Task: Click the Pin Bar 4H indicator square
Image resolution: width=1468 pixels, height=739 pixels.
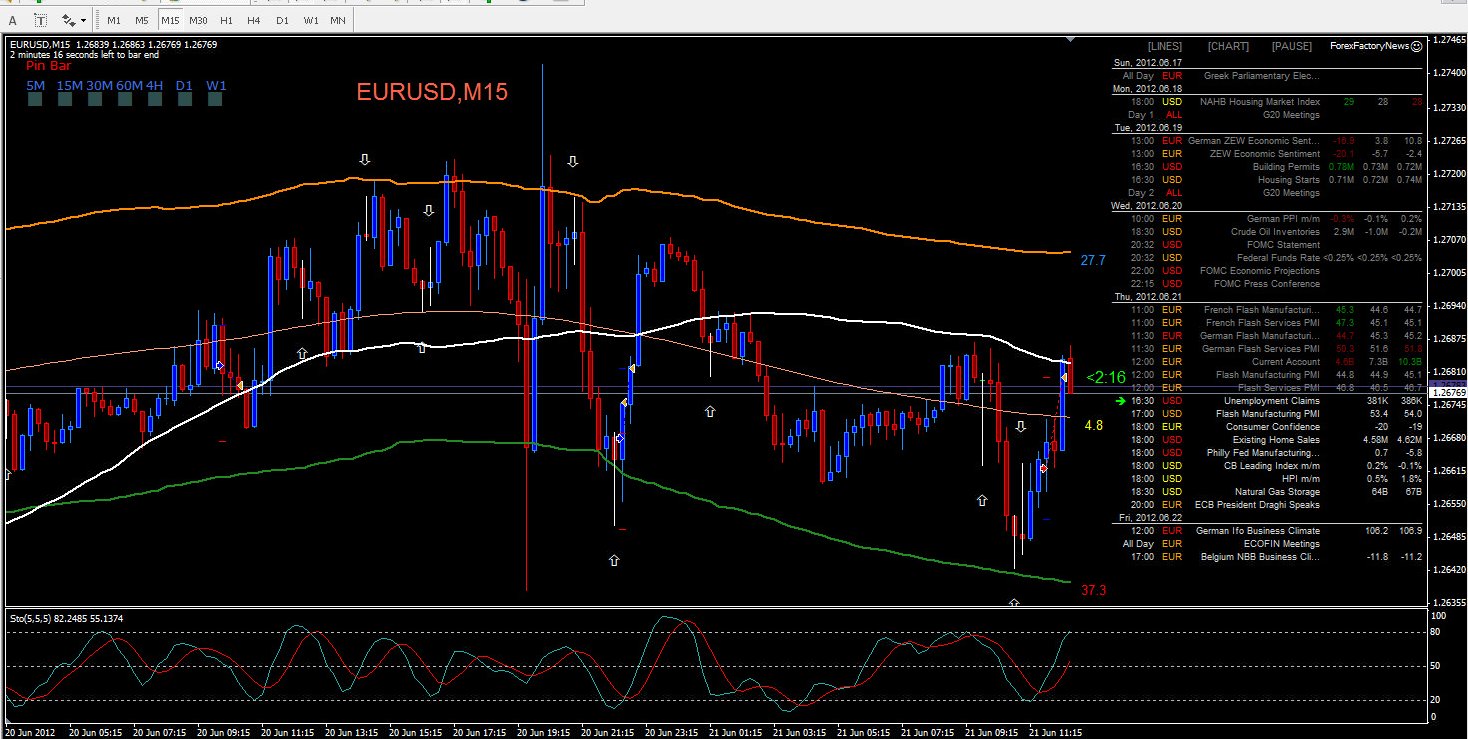Action: point(155,101)
